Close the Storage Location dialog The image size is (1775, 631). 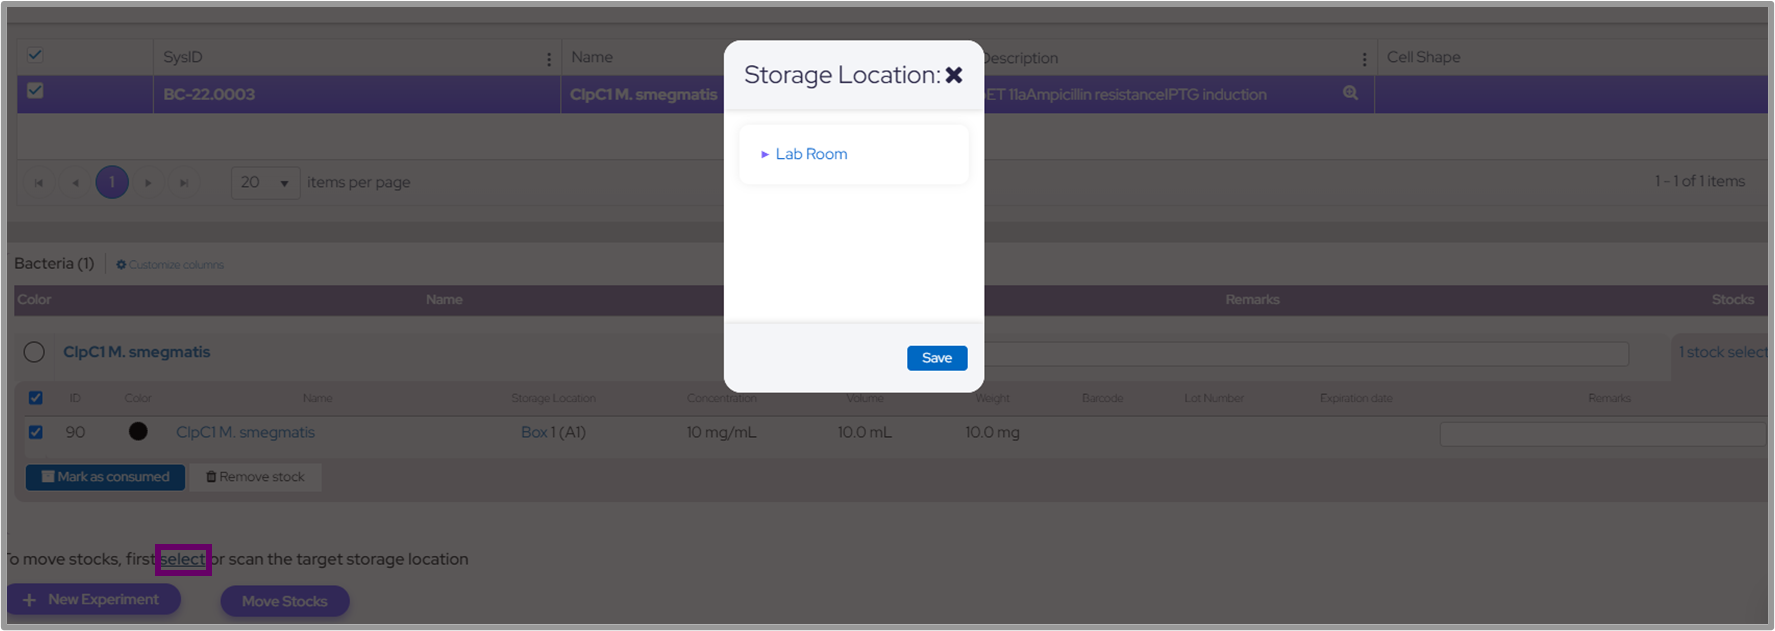954,76
